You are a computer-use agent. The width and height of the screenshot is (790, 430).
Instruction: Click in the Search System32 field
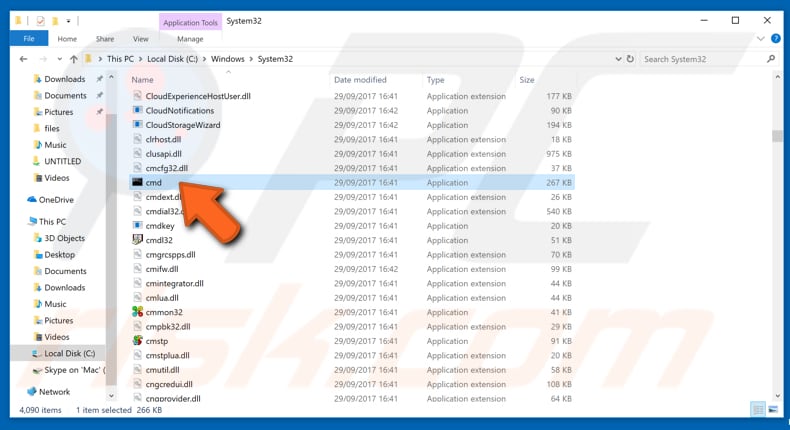point(703,59)
